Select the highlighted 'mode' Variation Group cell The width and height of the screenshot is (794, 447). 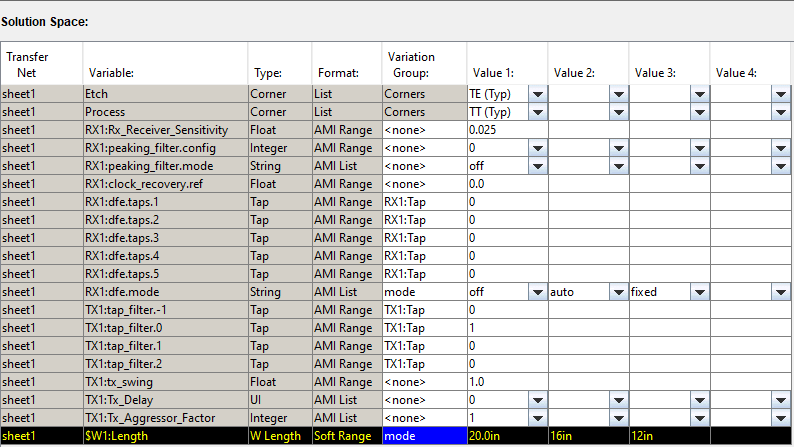point(423,436)
